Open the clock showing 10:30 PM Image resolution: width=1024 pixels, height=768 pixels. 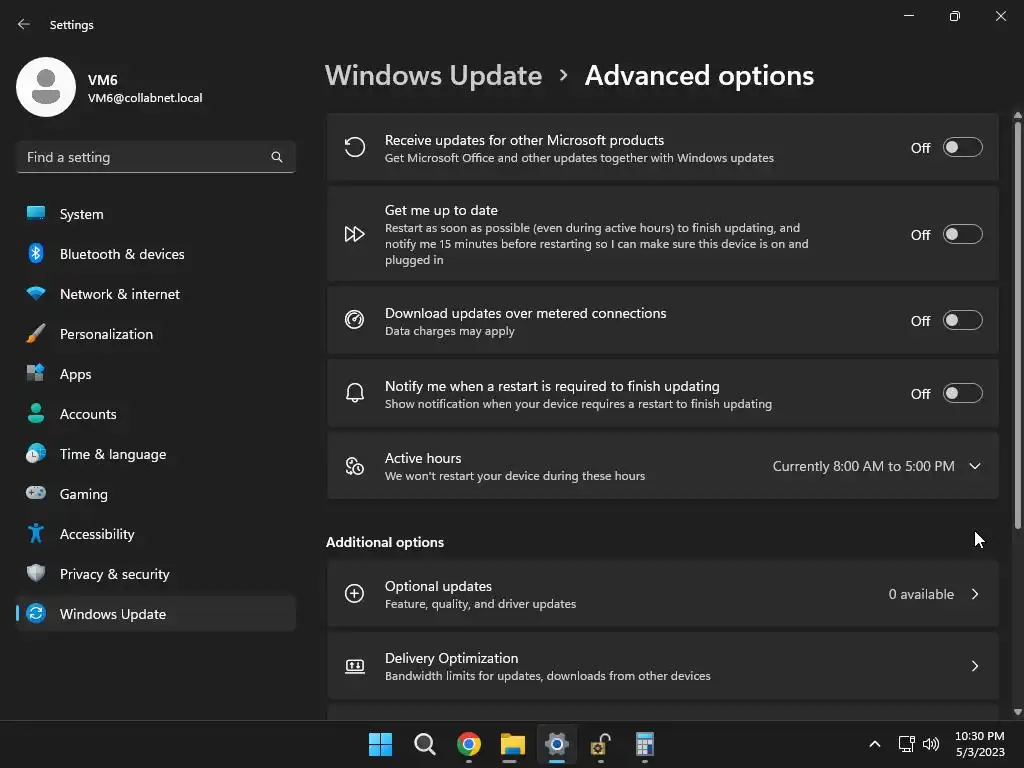980,744
